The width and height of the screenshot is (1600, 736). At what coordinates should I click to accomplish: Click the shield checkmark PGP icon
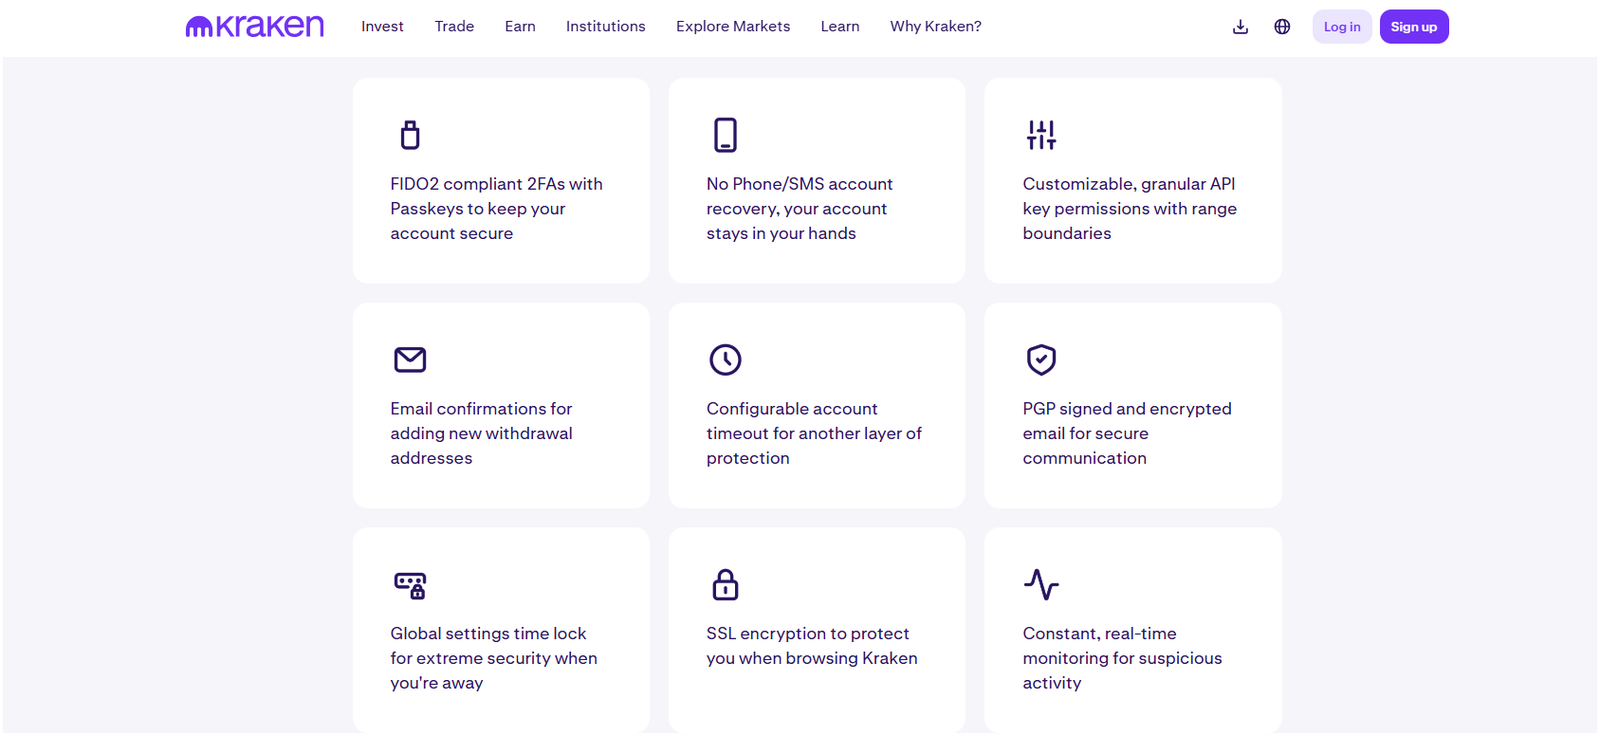click(x=1041, y=360)
